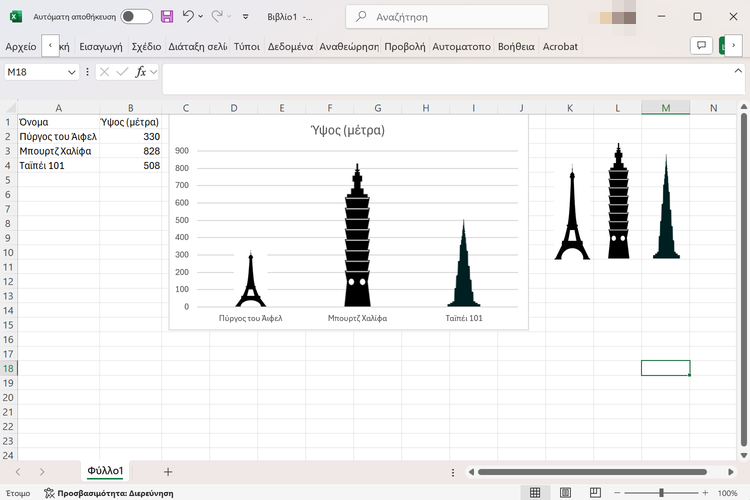Toggle the Αυτόματη αποθήκευση switch
Image resolution: width=750 pixels, height=500 pixels.
[x=137, y=16]
